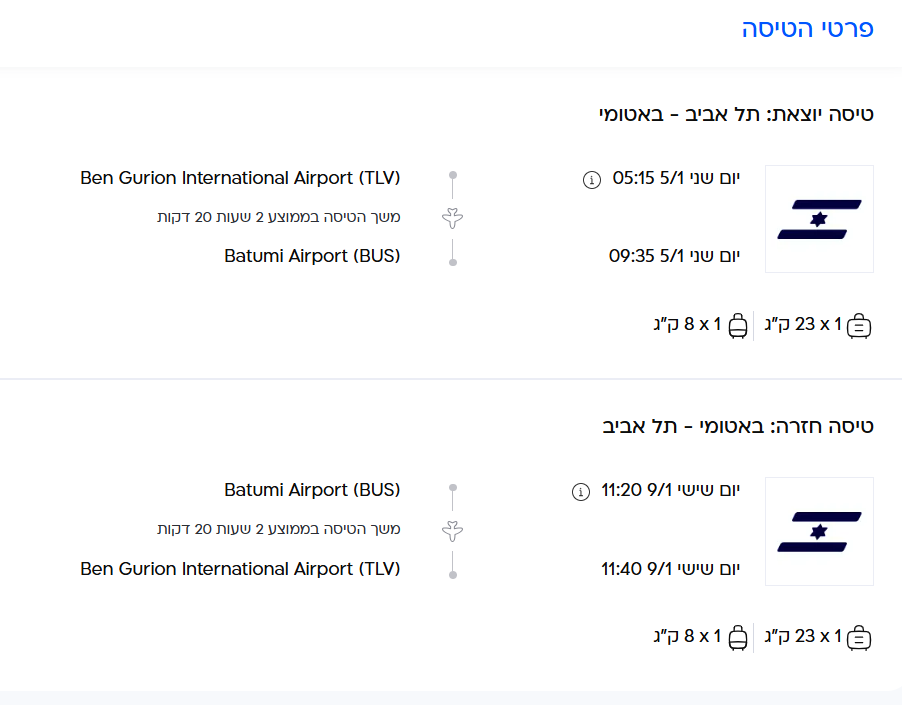This screenshot has height=705, width=902.
Task: Click the return flight title באטומי - תל אביב
Action: [738, 425]
